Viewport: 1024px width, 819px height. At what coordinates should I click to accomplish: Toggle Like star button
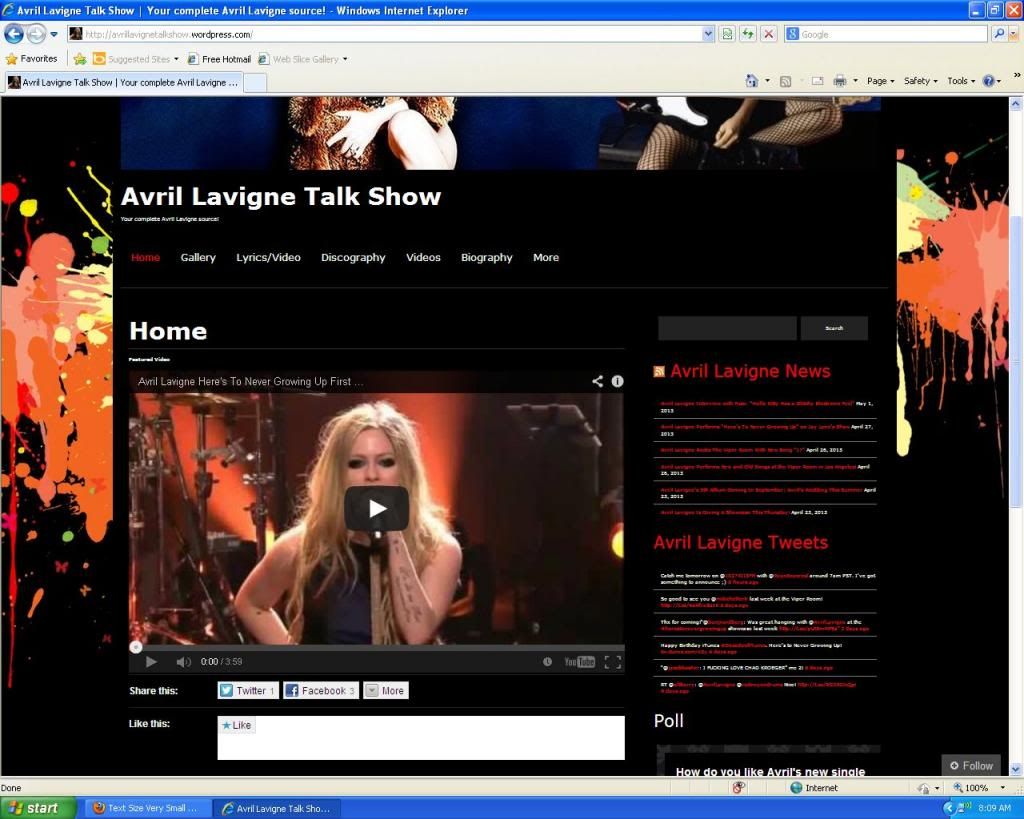pos(237,725)
